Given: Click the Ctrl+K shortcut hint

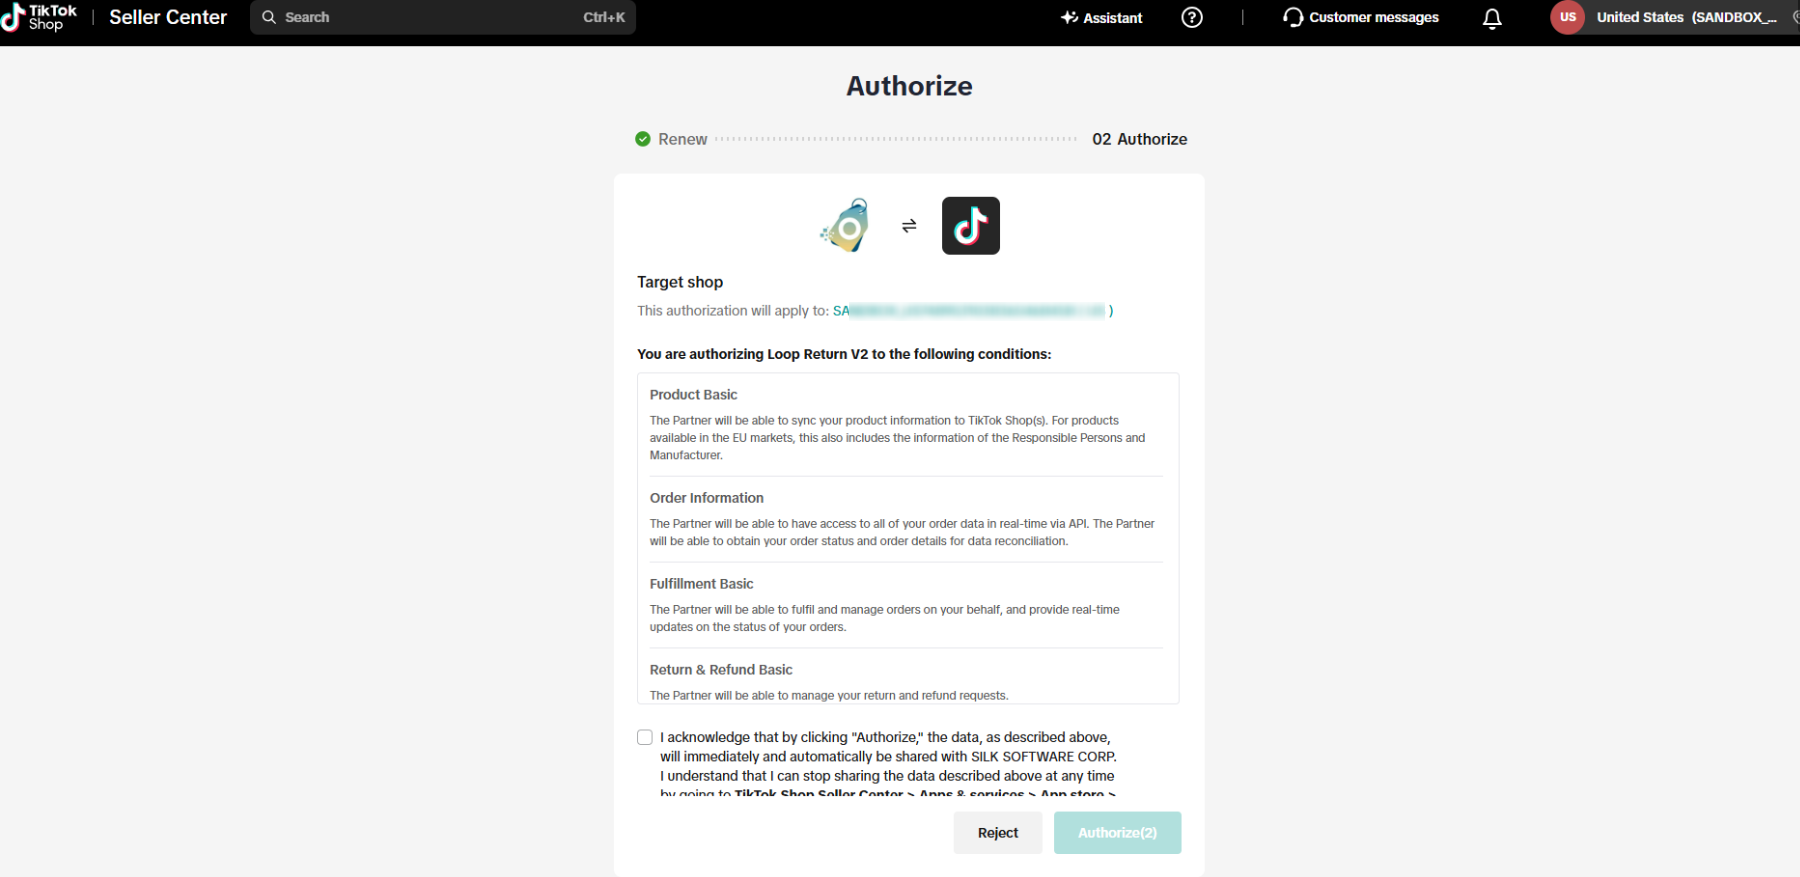Looking at the screenshot, I should [604, 17].
